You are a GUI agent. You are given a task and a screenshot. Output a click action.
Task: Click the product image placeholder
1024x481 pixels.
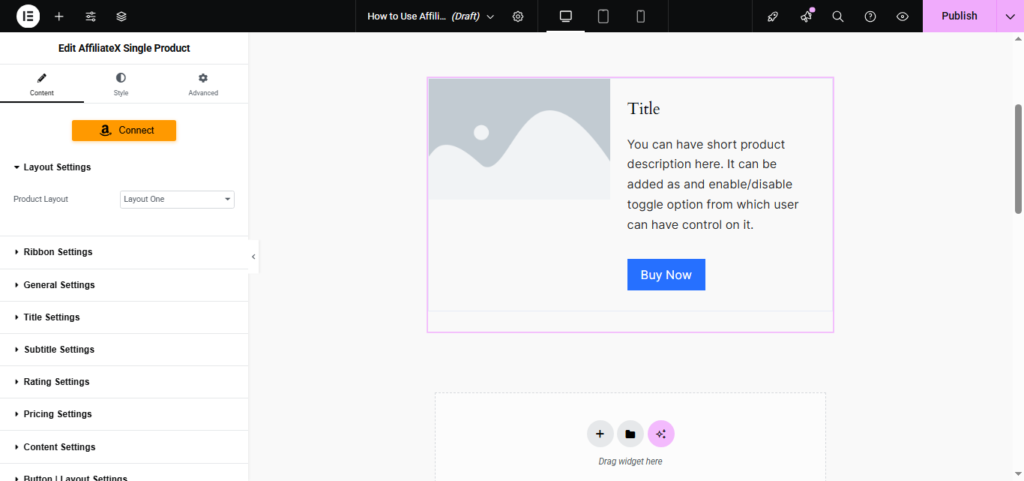coord(519,139)
